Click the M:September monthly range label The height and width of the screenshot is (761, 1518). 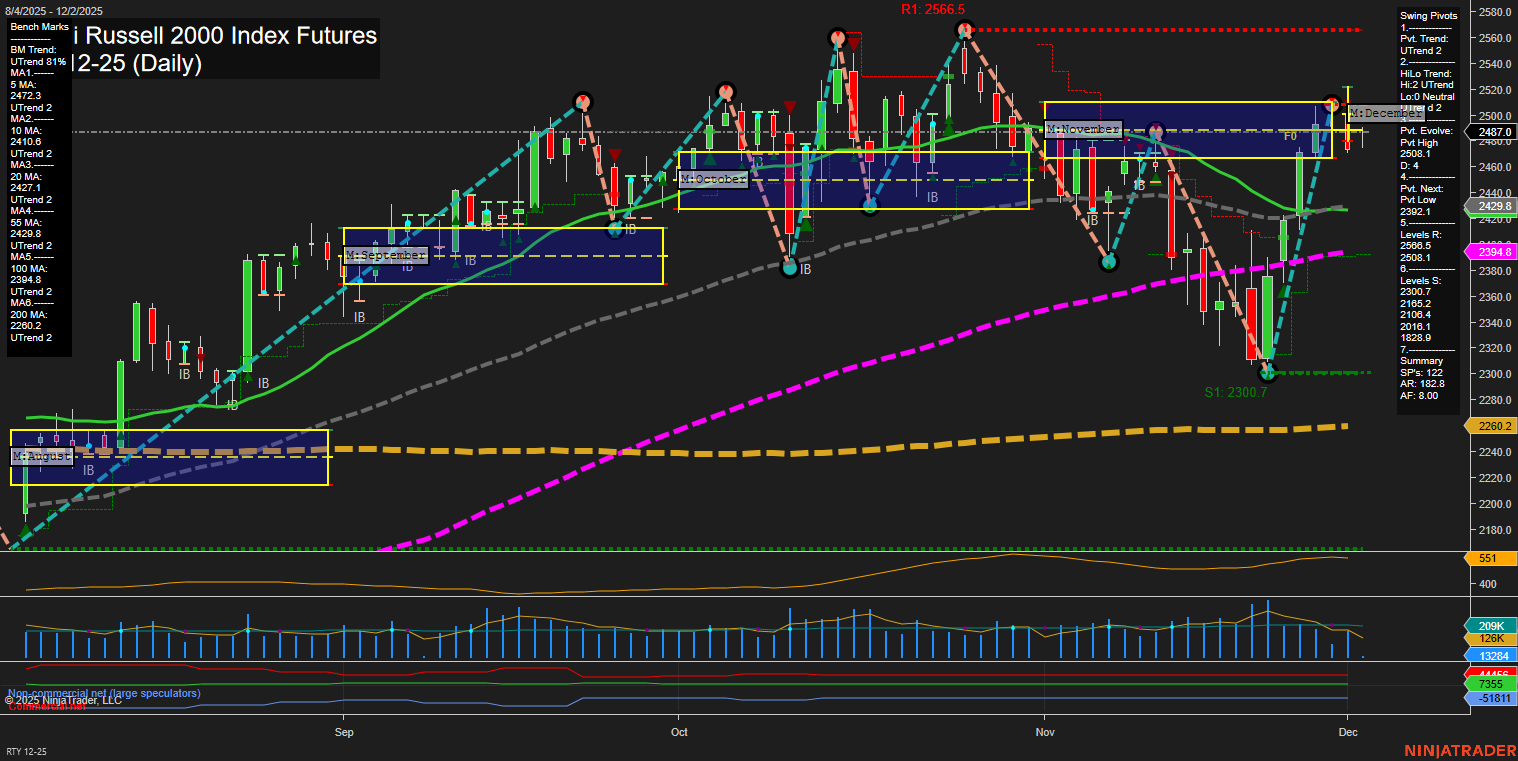pos(386,256)
